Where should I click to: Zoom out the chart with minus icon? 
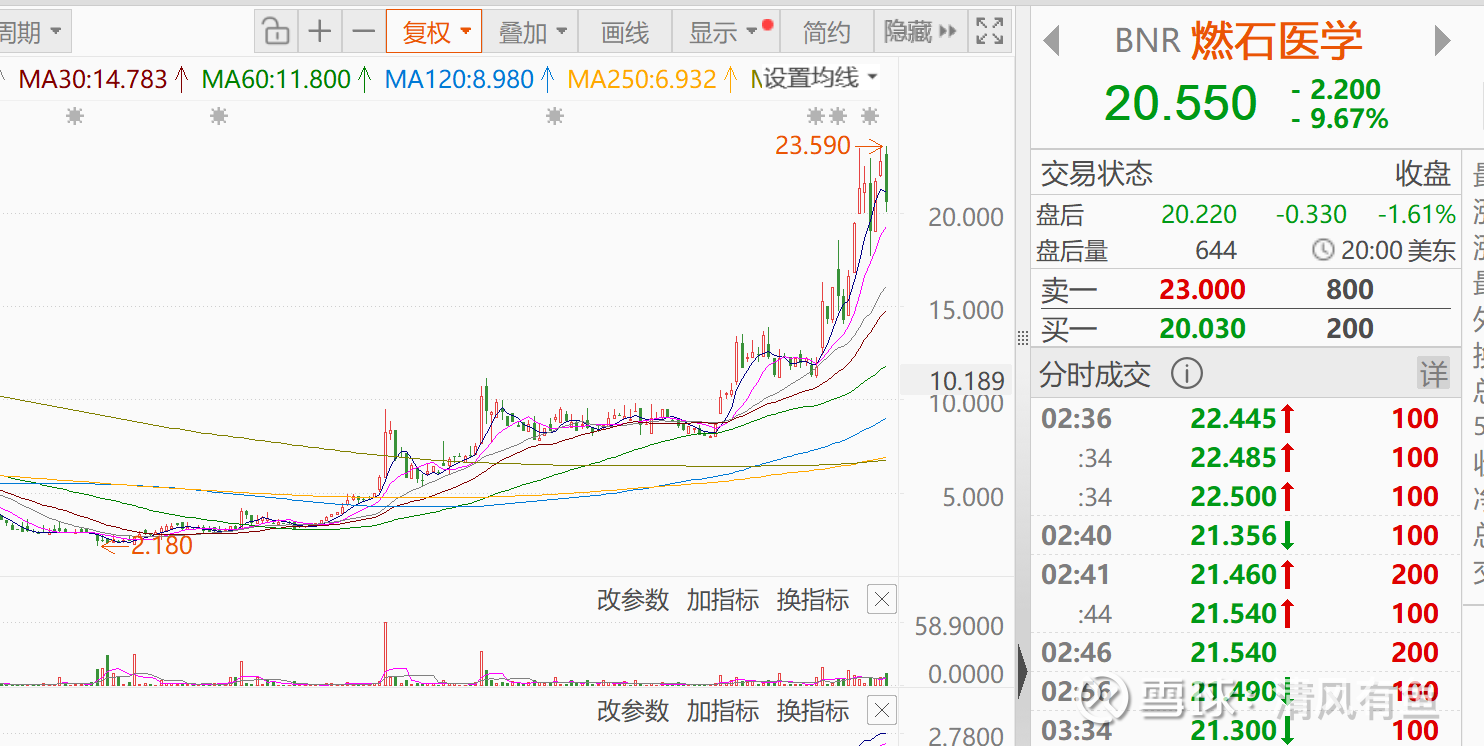coord(364,32)
